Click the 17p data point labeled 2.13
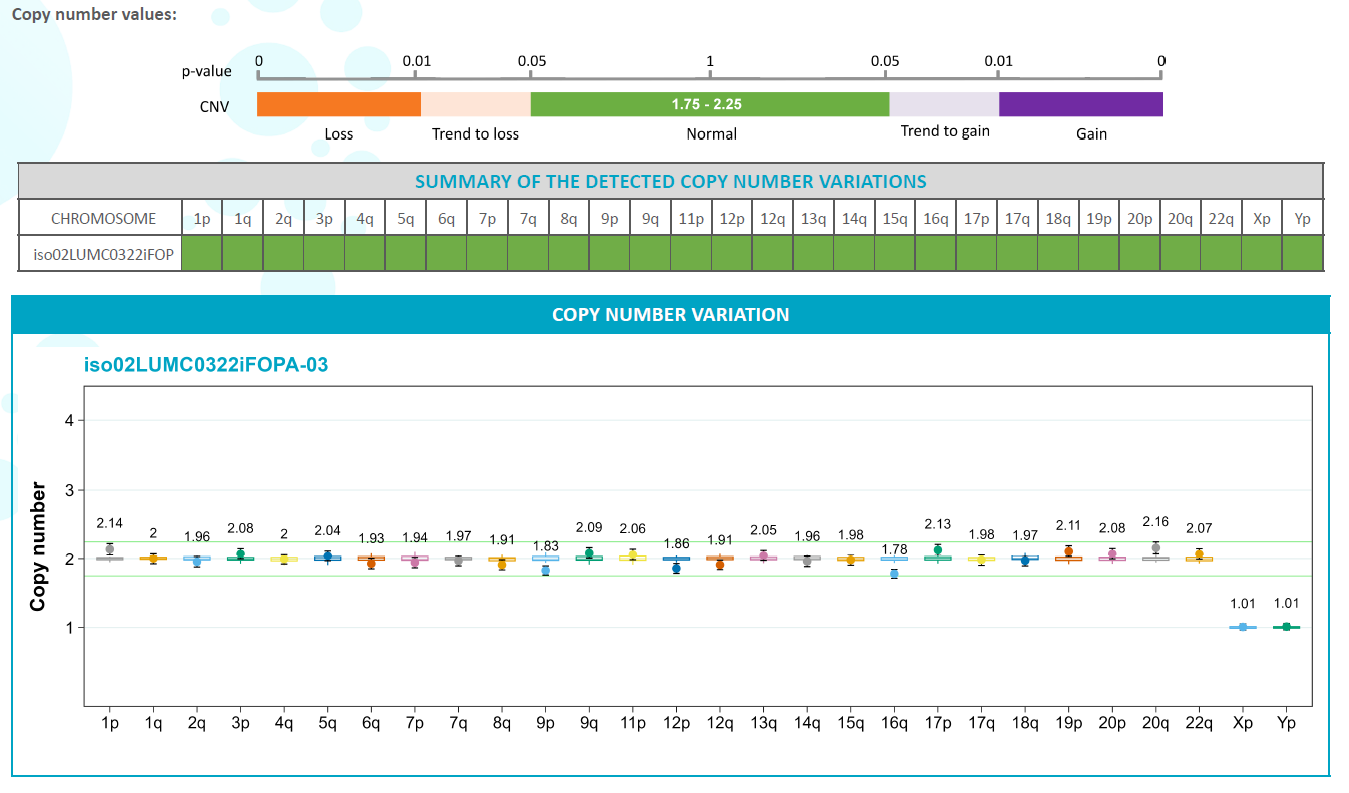The height and width of the screenshot is (793, 1349). [x=937, y=549]
